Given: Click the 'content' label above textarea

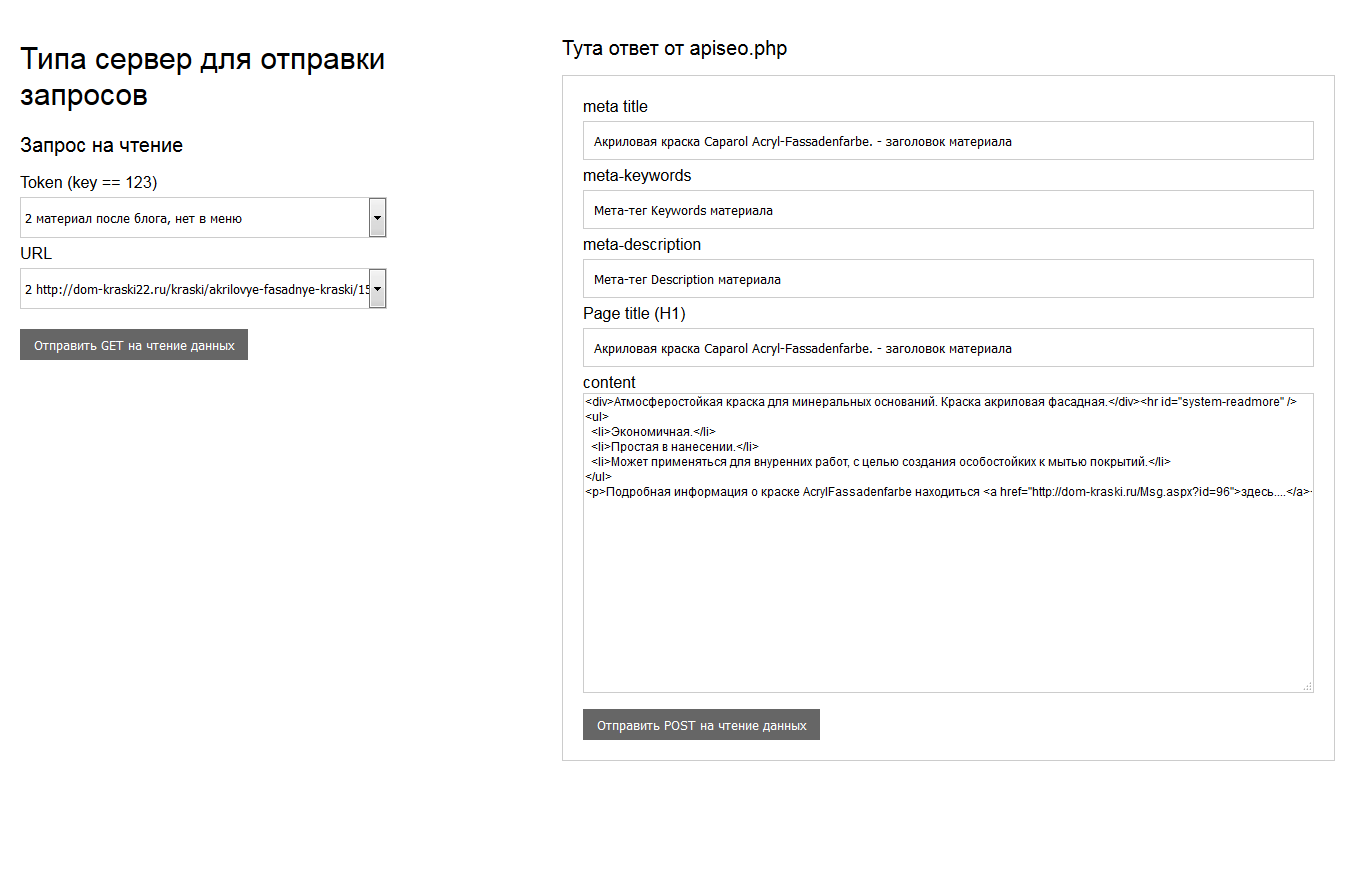Looking at the screenshot, I should 609,383.
